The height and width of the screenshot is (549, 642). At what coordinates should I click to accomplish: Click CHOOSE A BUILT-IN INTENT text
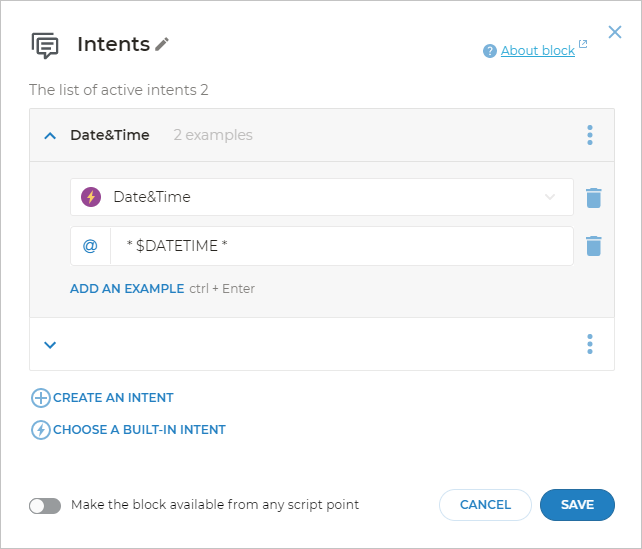[139, 430]
